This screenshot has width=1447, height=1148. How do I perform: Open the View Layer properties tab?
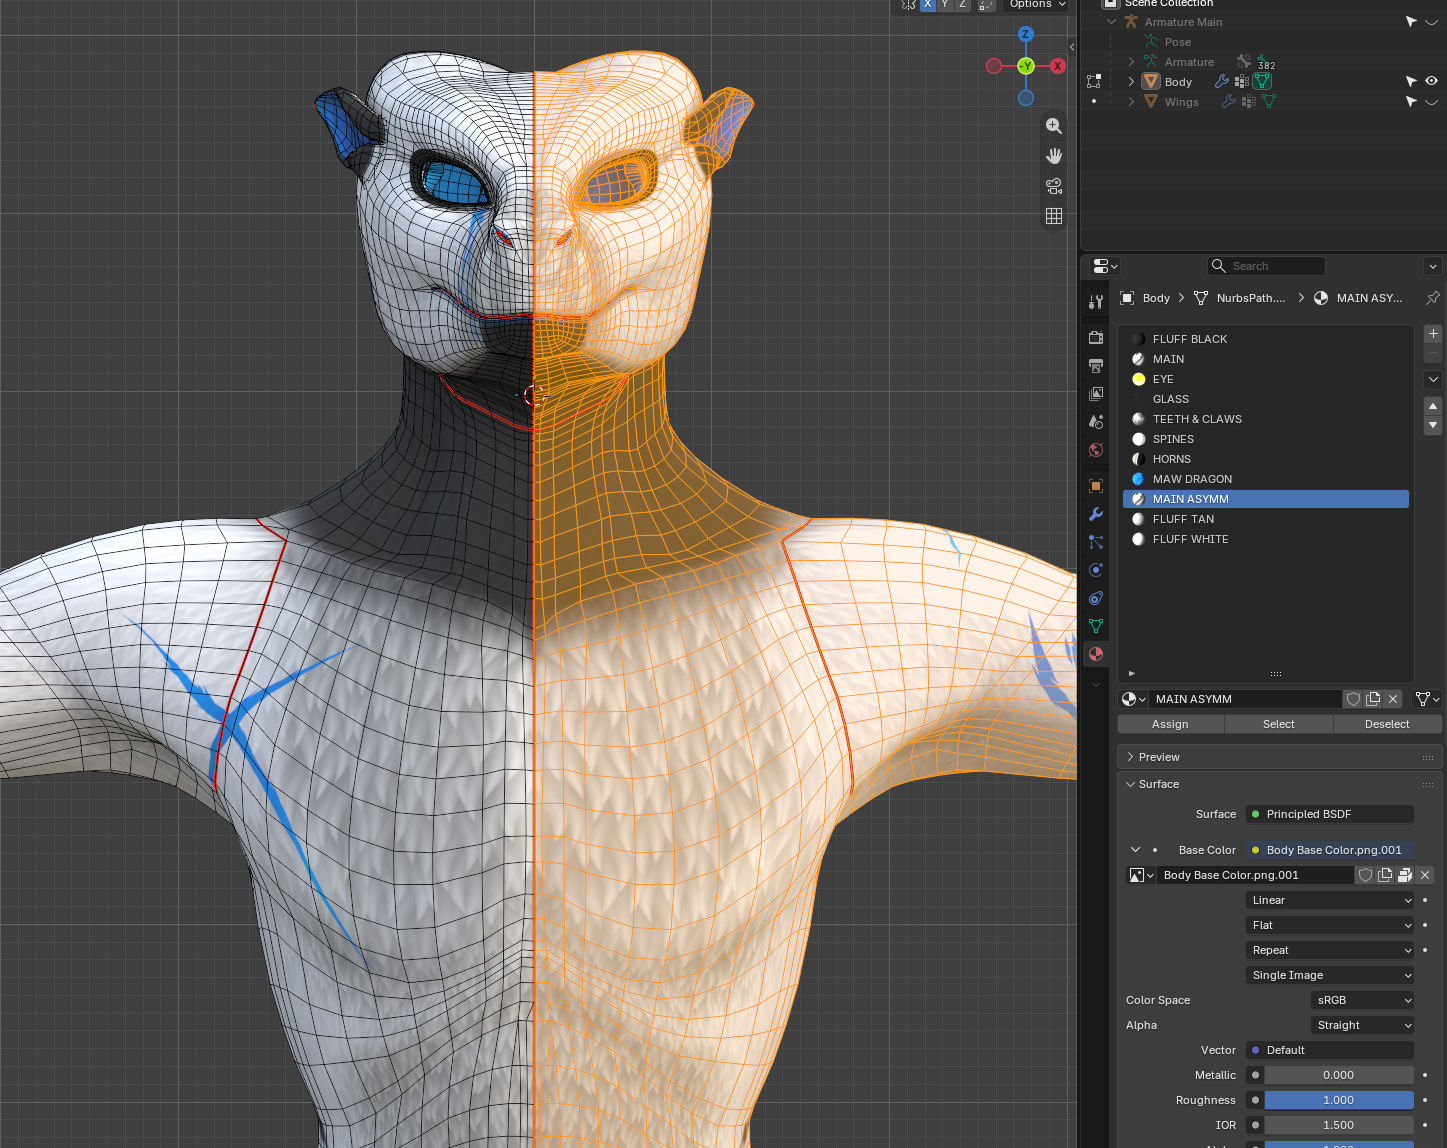[1096, 394]
